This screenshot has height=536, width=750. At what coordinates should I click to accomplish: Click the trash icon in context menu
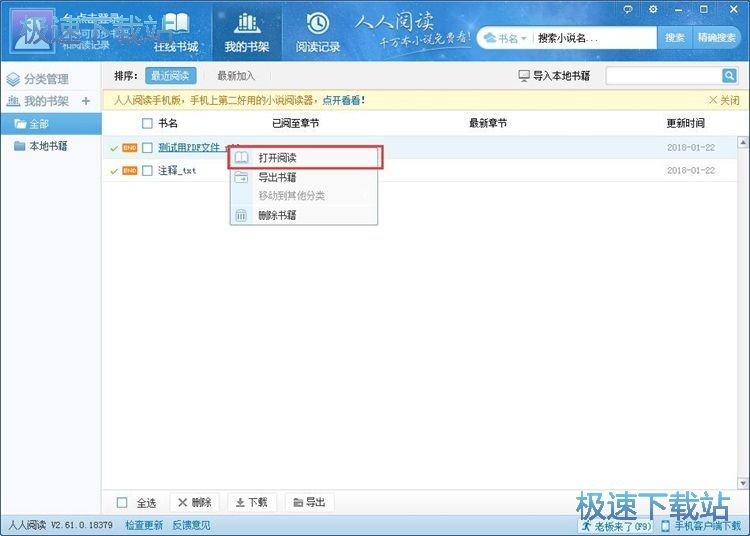point(241,215)
